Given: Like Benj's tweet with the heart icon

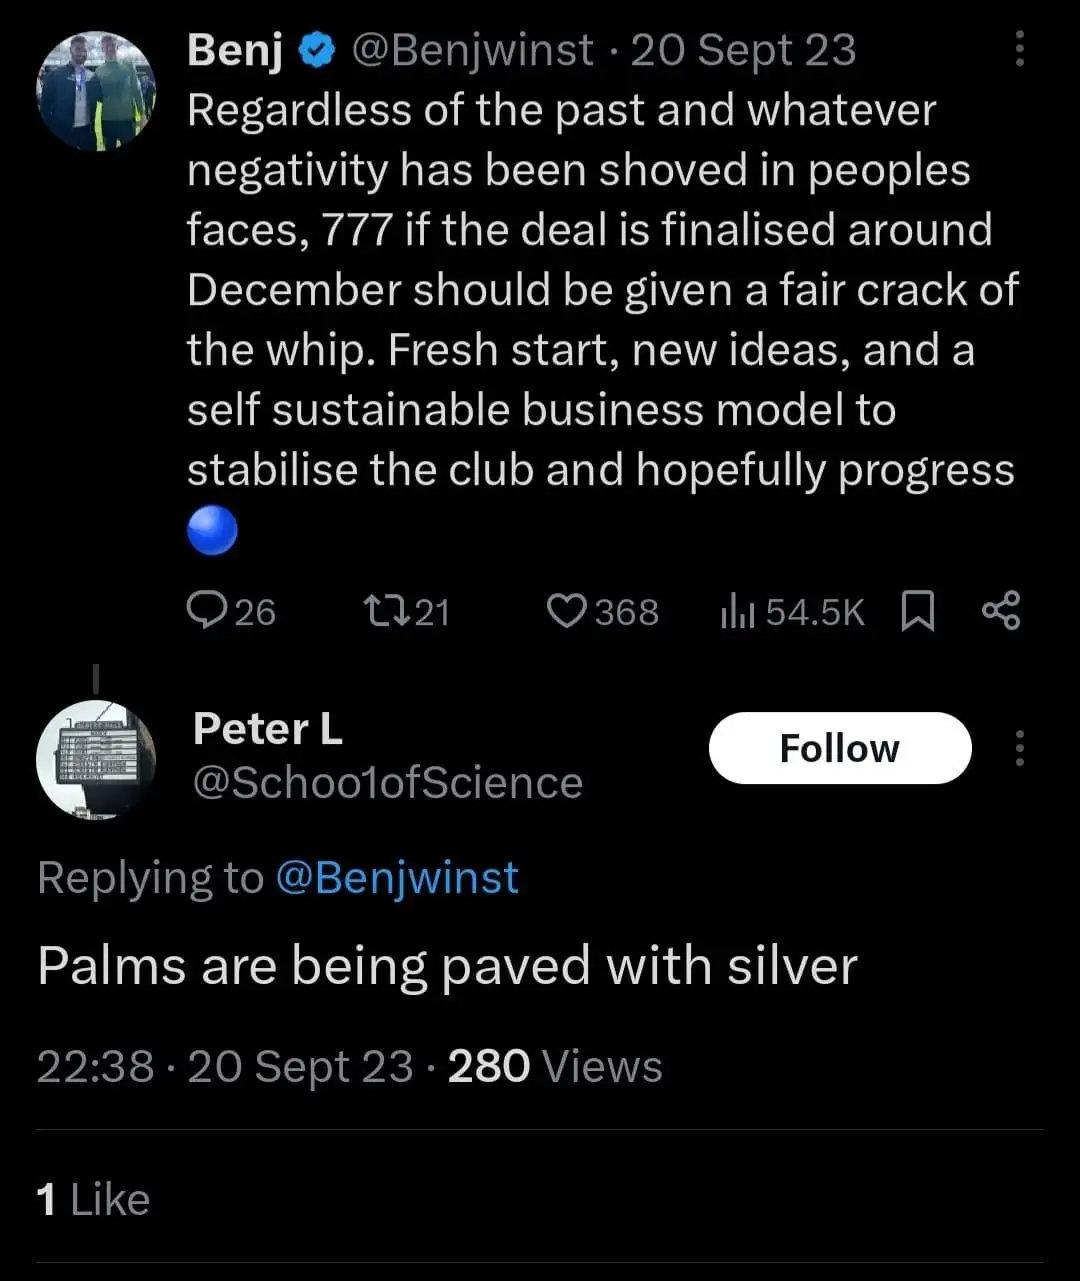Looking at the screenshot, I should (567, 611).
